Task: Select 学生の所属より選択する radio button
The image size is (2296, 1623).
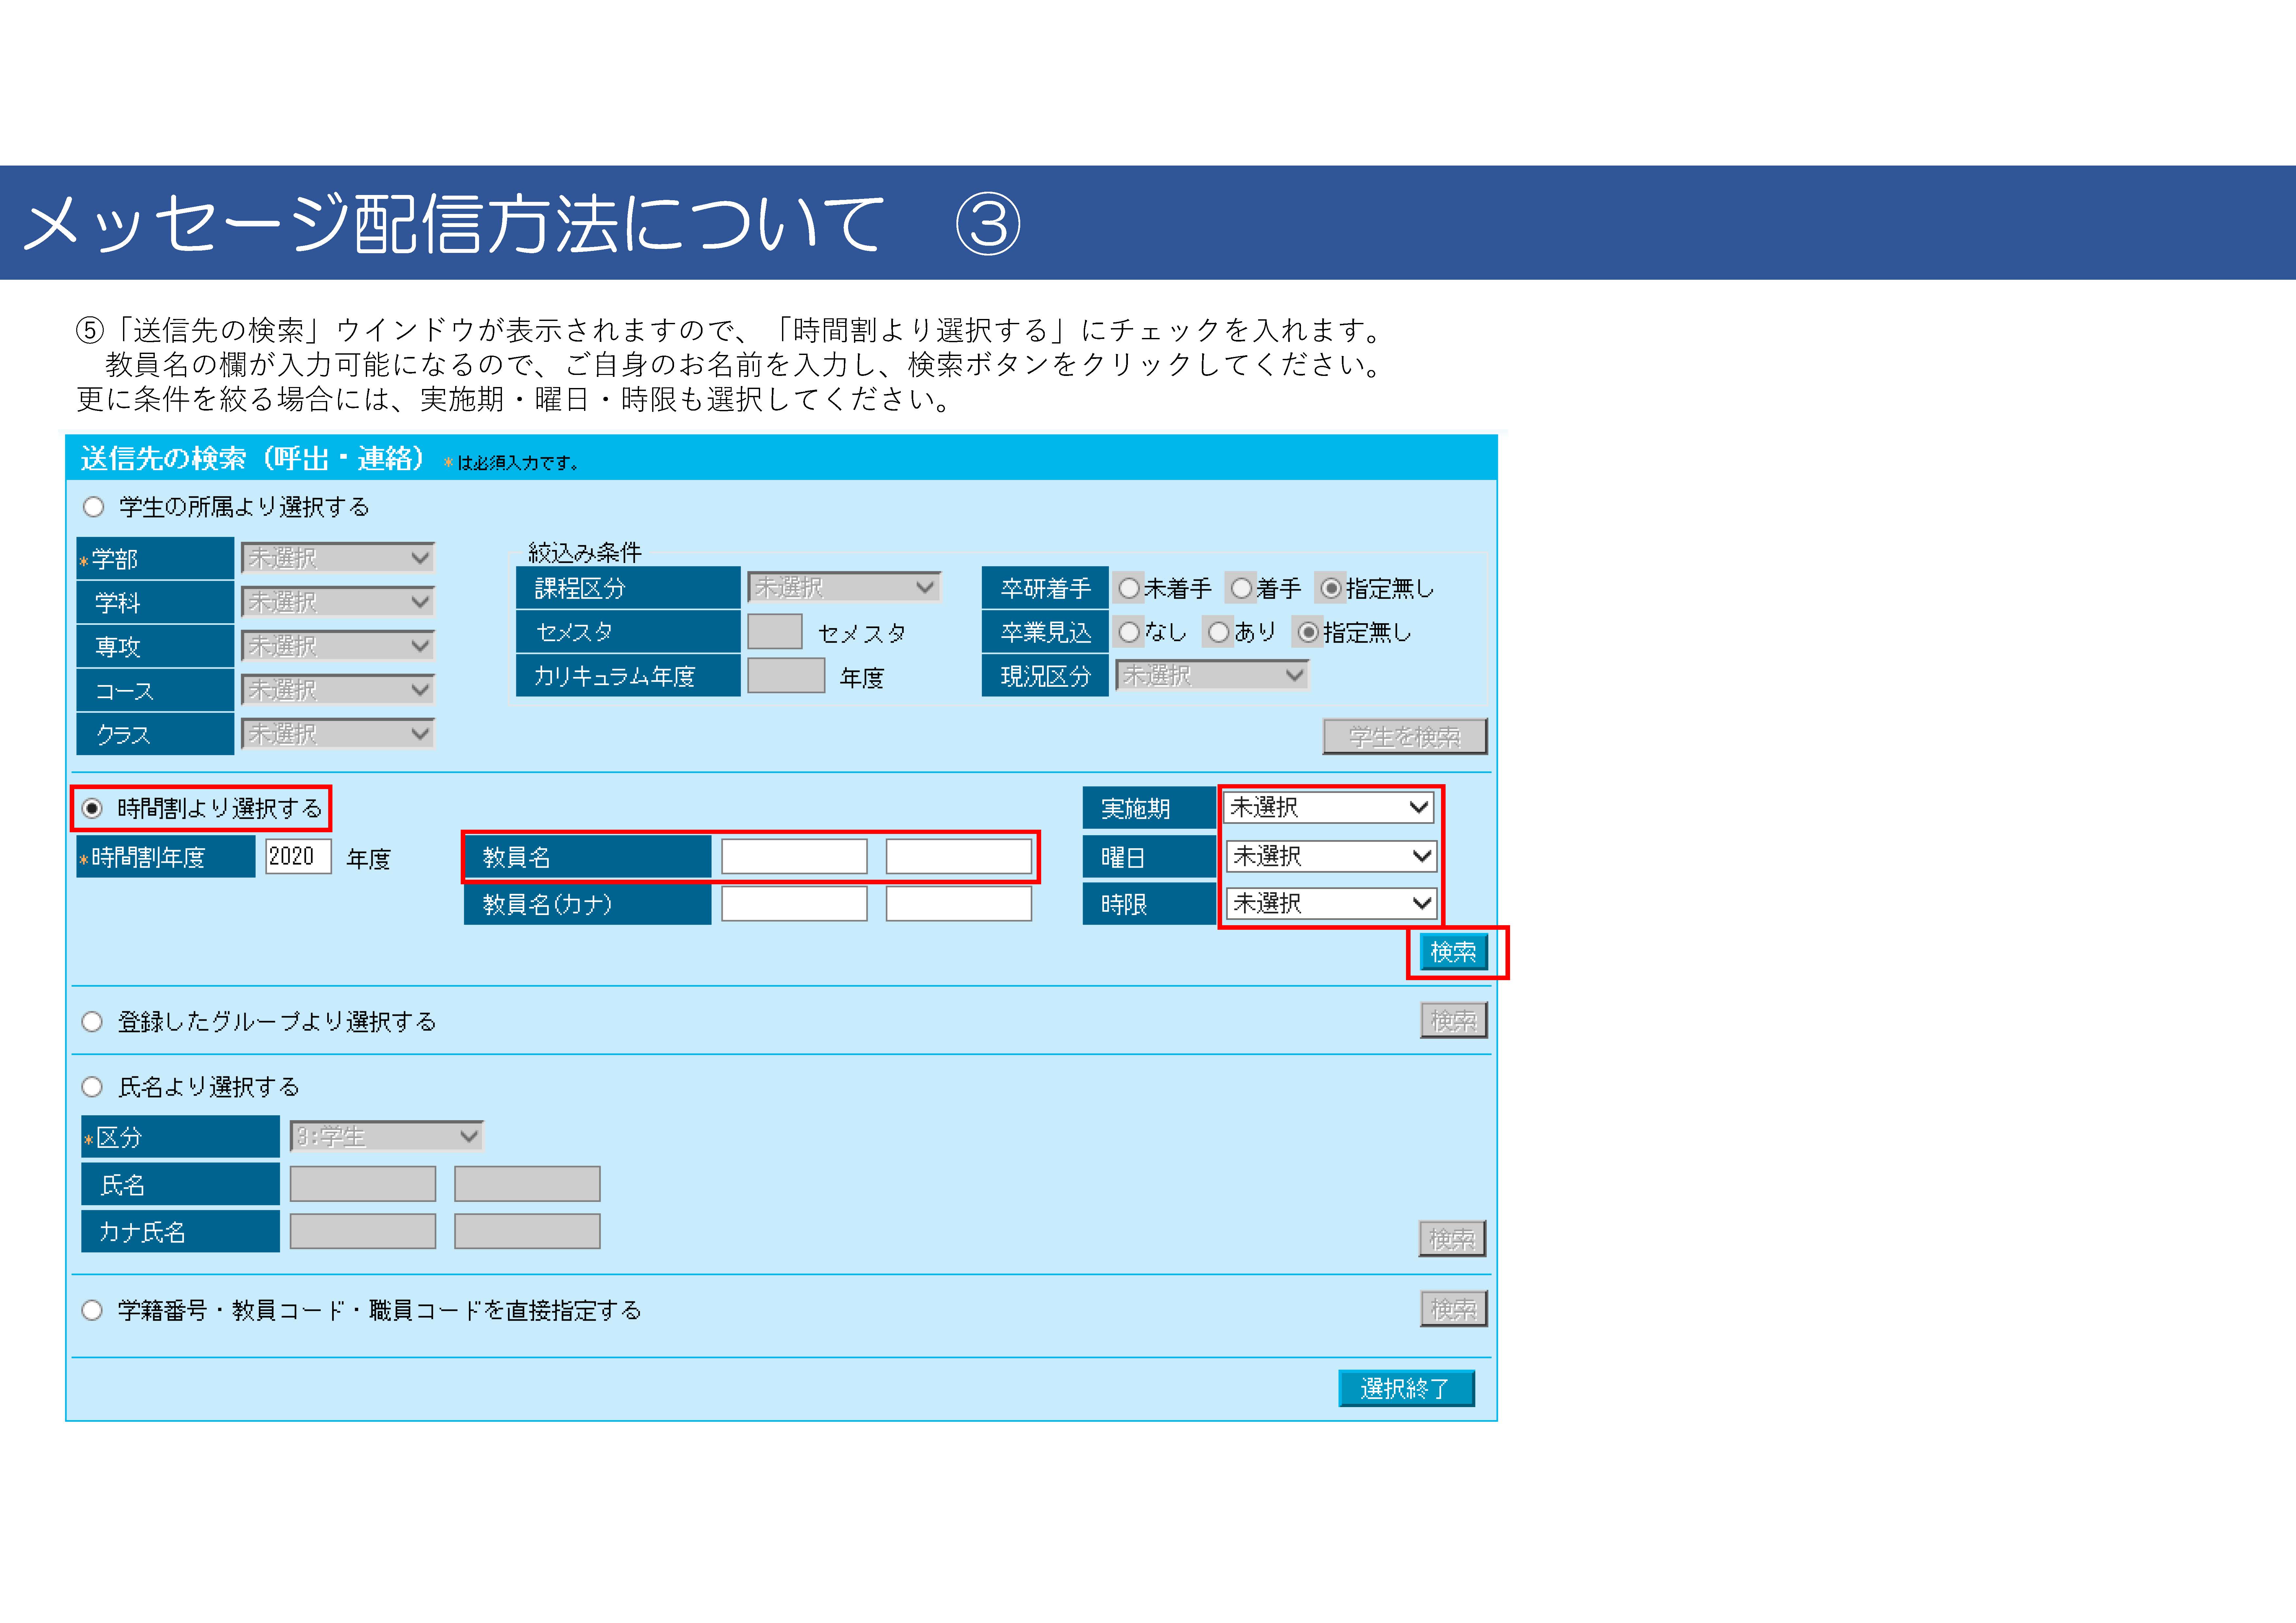Action: (94, 507)
